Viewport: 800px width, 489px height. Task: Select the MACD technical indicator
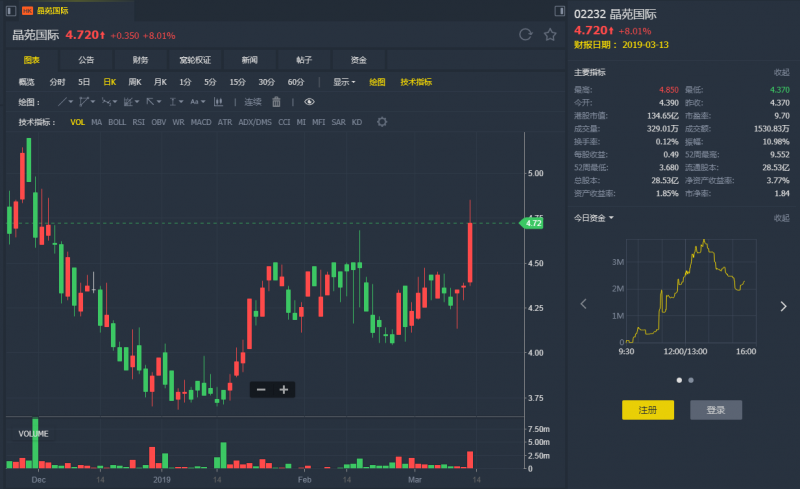click(x=201, y=122)
